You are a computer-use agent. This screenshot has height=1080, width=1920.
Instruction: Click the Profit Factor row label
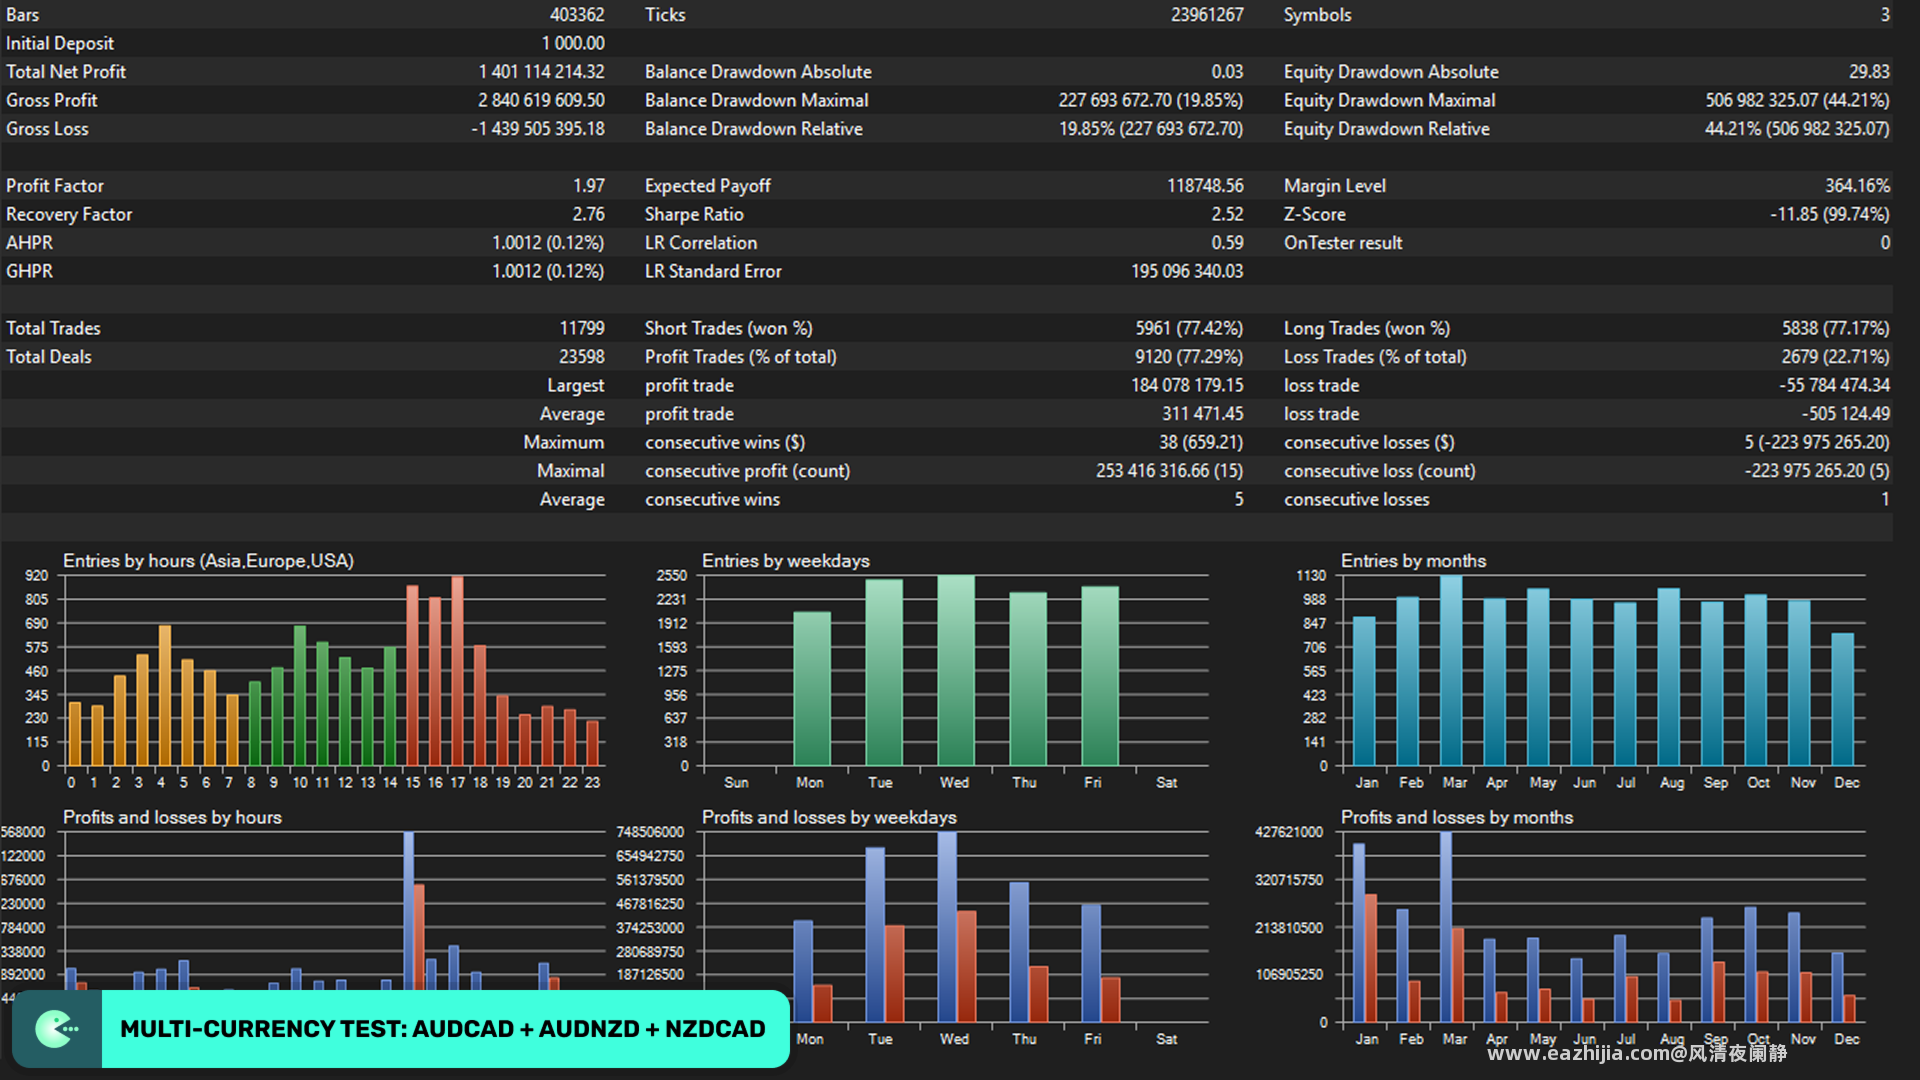click(55, 186)
